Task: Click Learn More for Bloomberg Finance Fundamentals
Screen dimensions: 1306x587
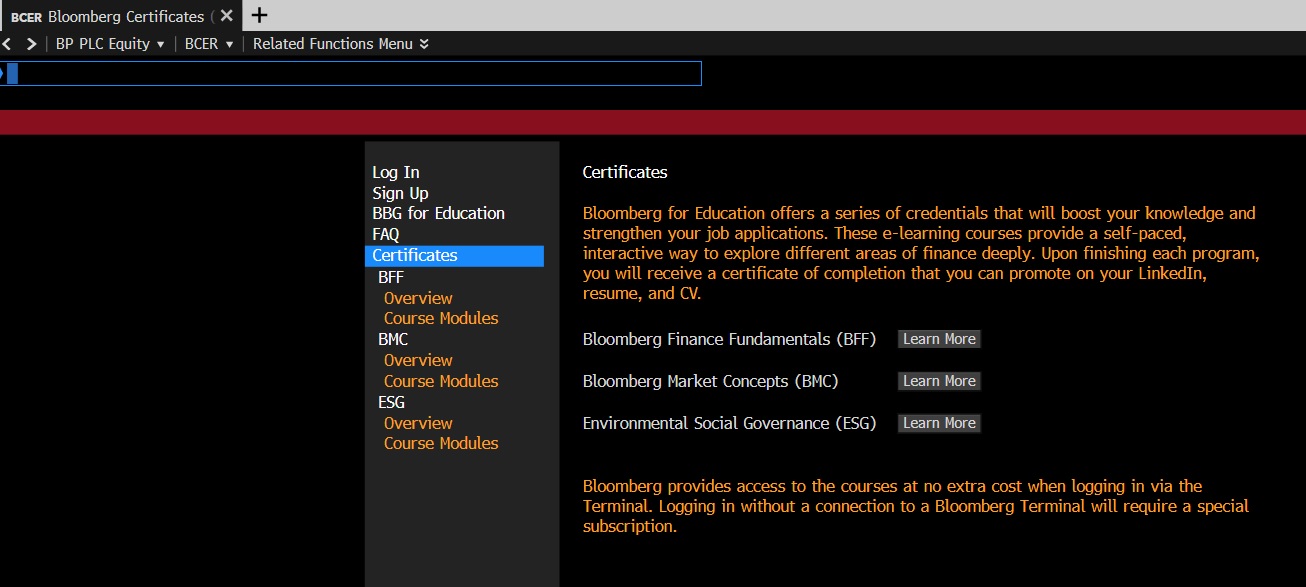Action: pyautogui.click(x=939, y=339)
